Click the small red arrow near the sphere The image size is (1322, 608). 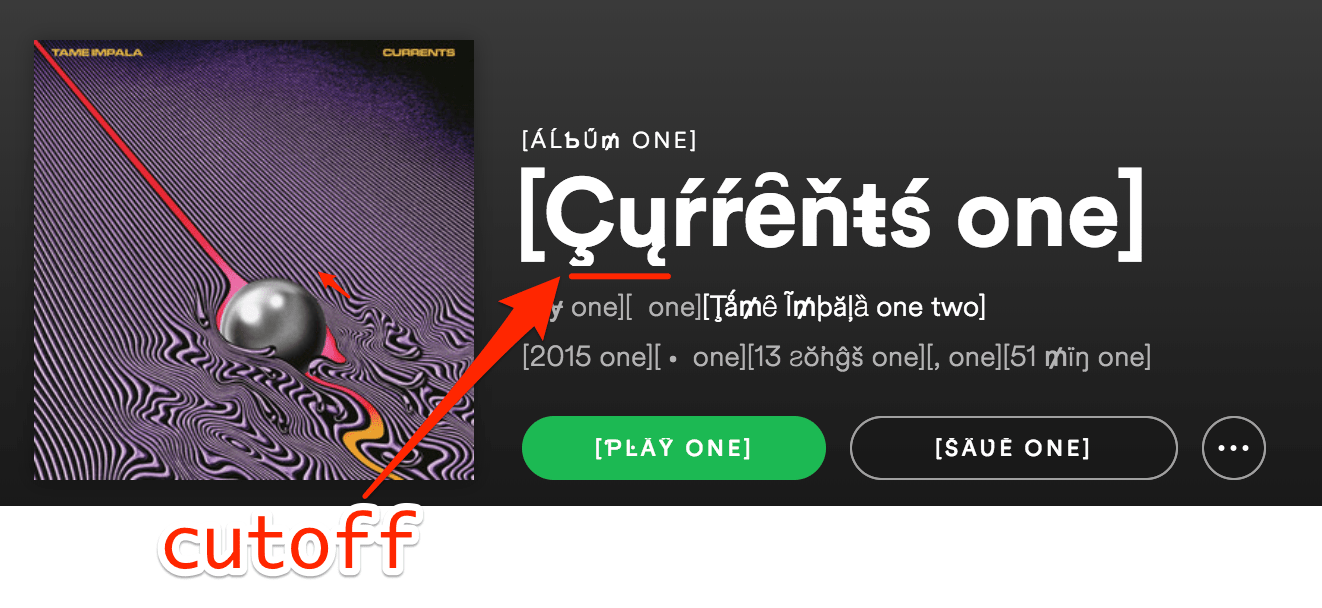[334, 283]
